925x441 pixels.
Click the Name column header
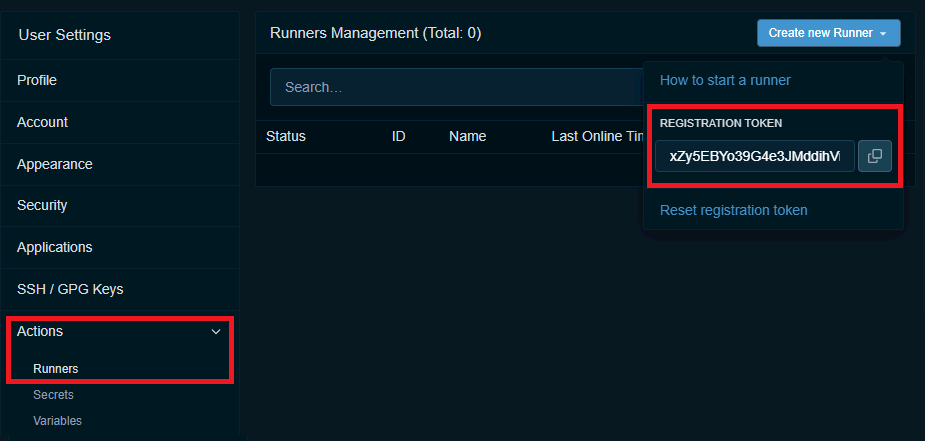point(467,137)
